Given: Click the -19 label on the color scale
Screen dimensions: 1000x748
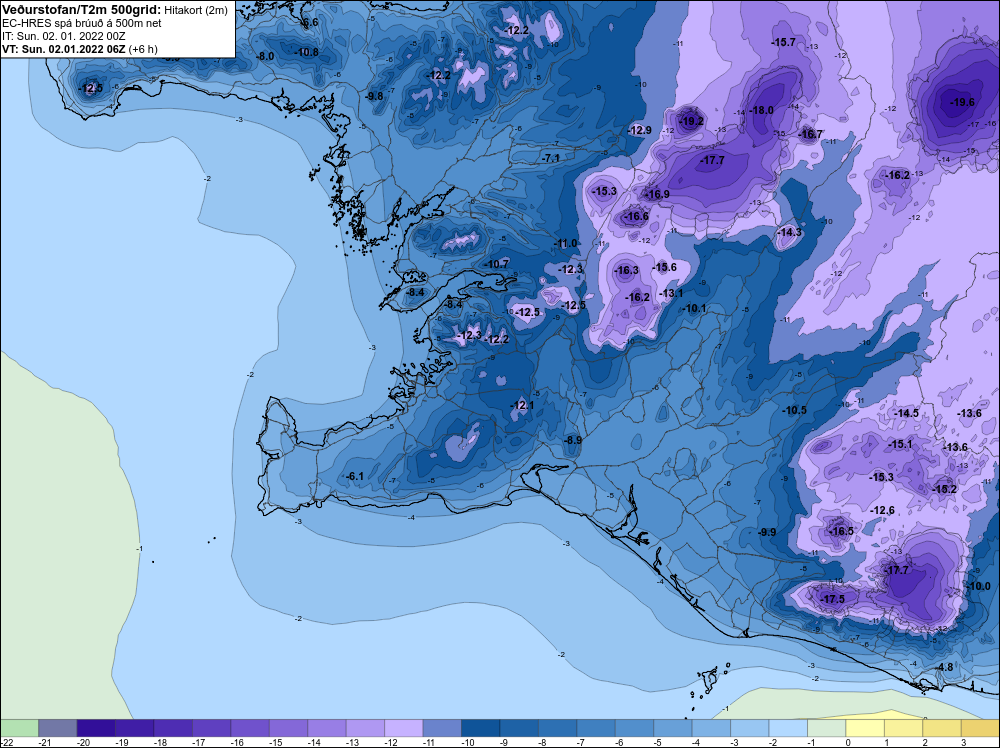Looking at the screenshot, I should 122,742.
